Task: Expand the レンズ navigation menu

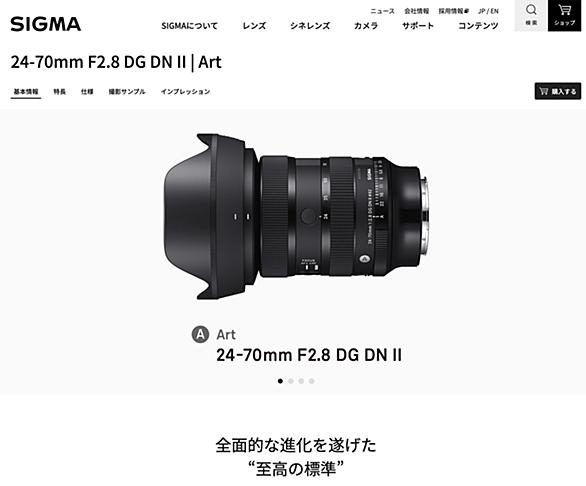Action: 254,26
